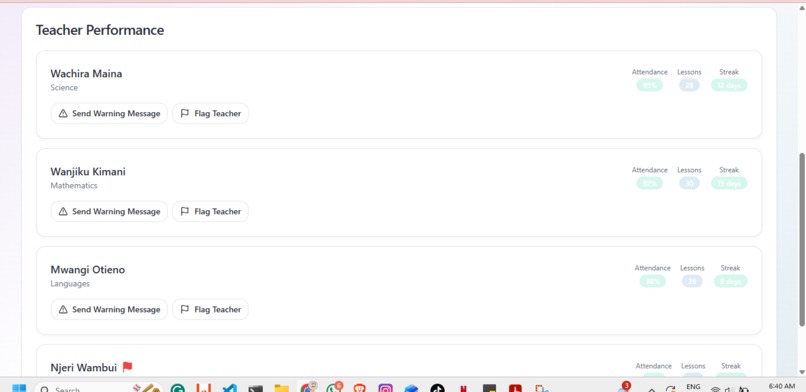Image resolution: width=806 pixels, height=392 pixels.
Task: Click the scrollbar down arrow
Action: 801,372
